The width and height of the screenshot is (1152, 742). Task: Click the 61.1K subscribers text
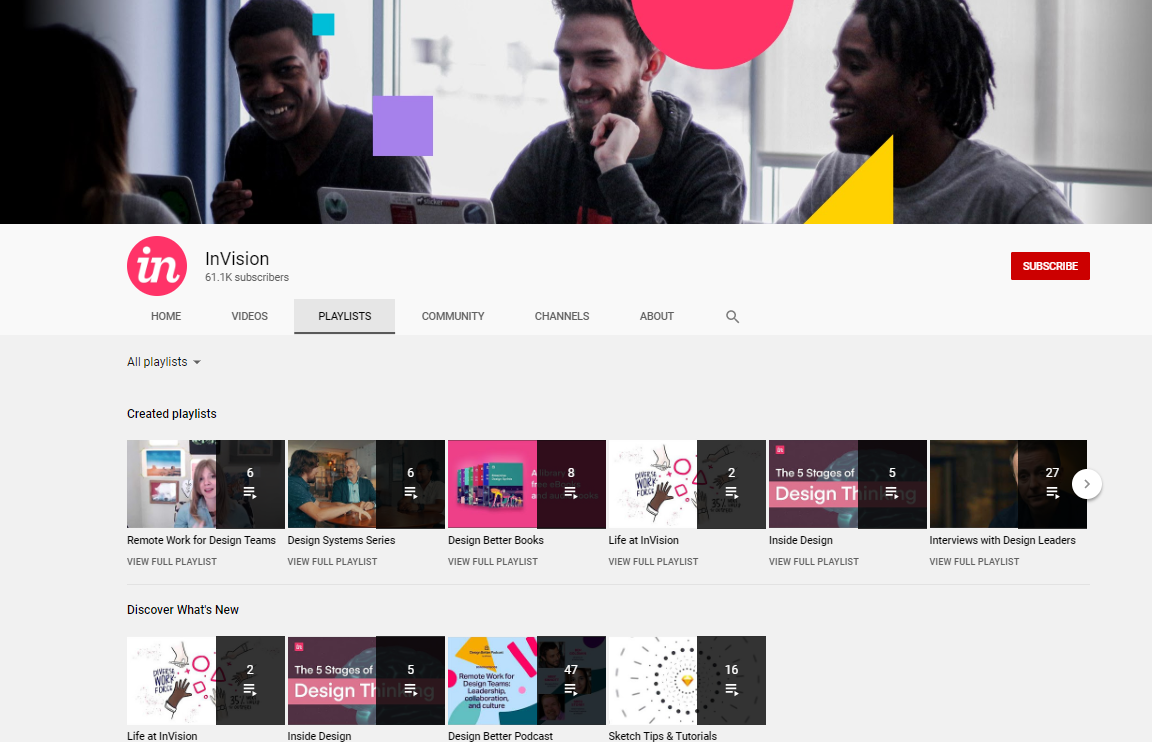coord(247,278)
